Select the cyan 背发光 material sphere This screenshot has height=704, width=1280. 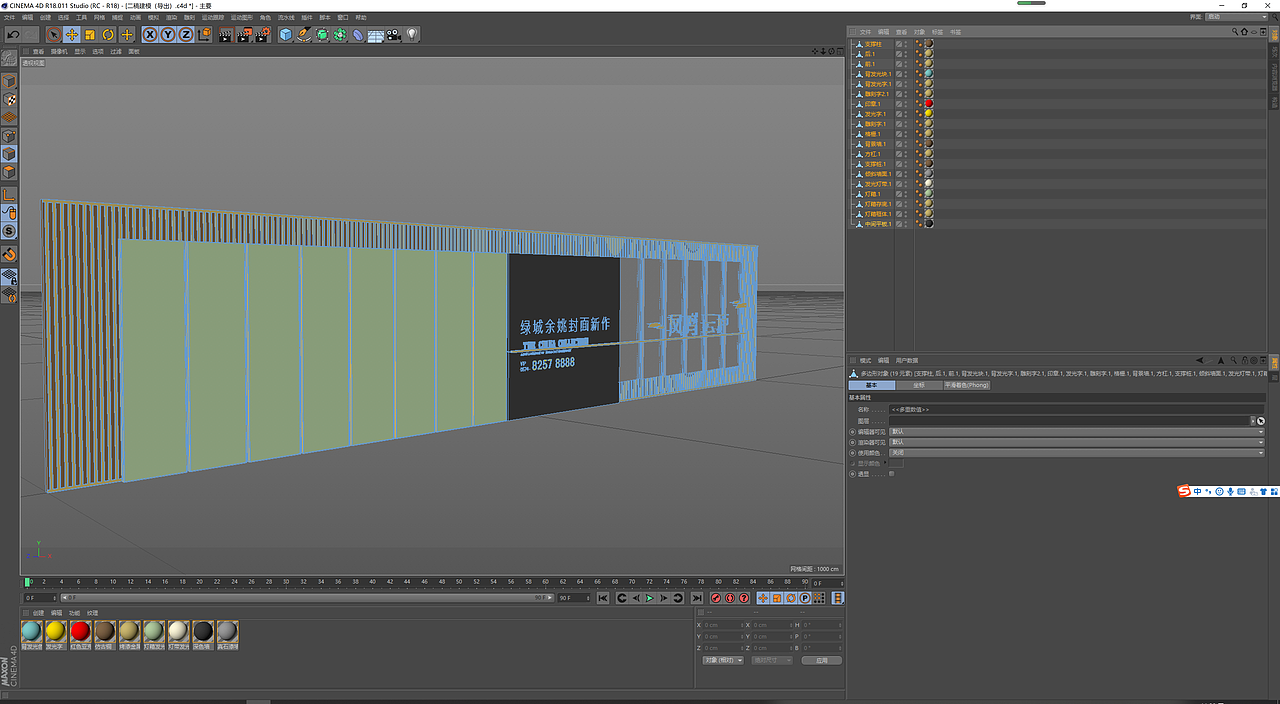coord(32,631)
